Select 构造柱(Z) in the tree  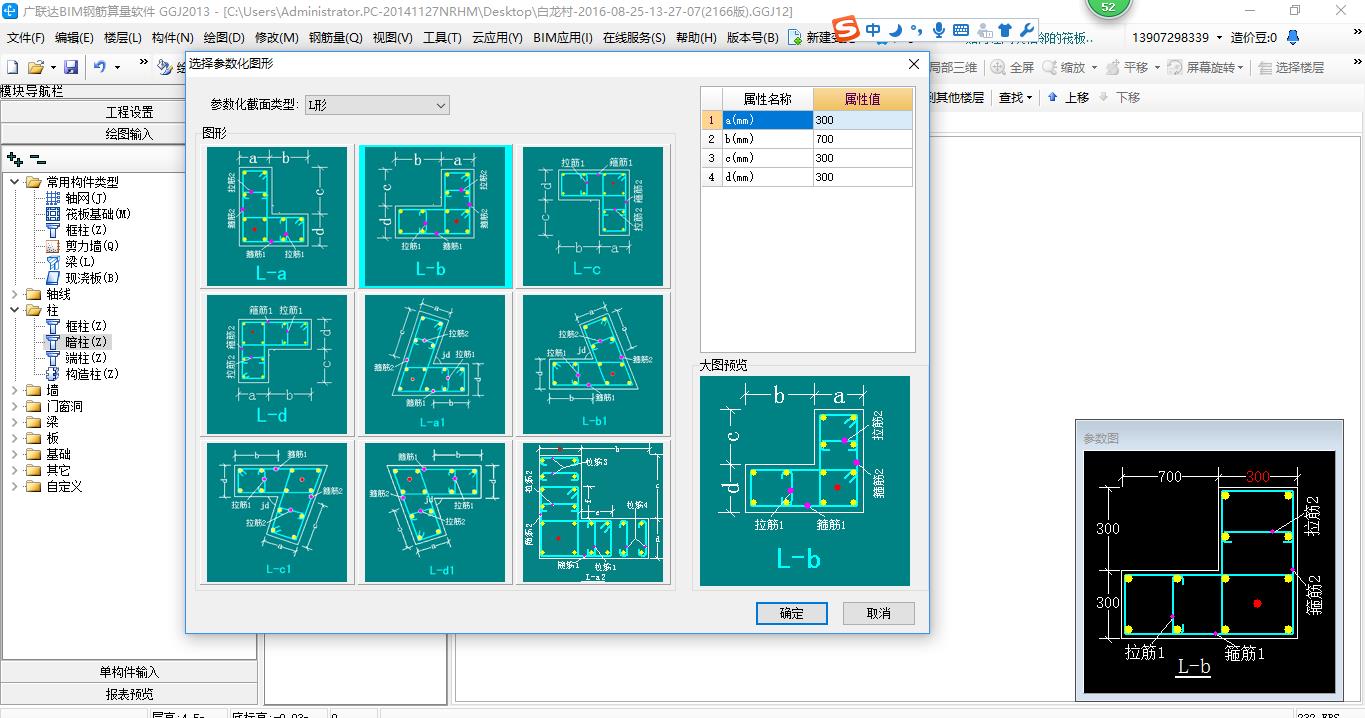92,374
